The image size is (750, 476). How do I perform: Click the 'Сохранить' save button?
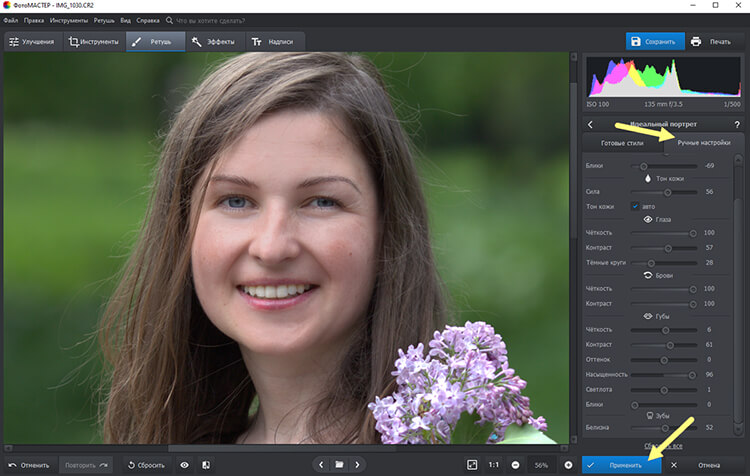click(655, 42)
